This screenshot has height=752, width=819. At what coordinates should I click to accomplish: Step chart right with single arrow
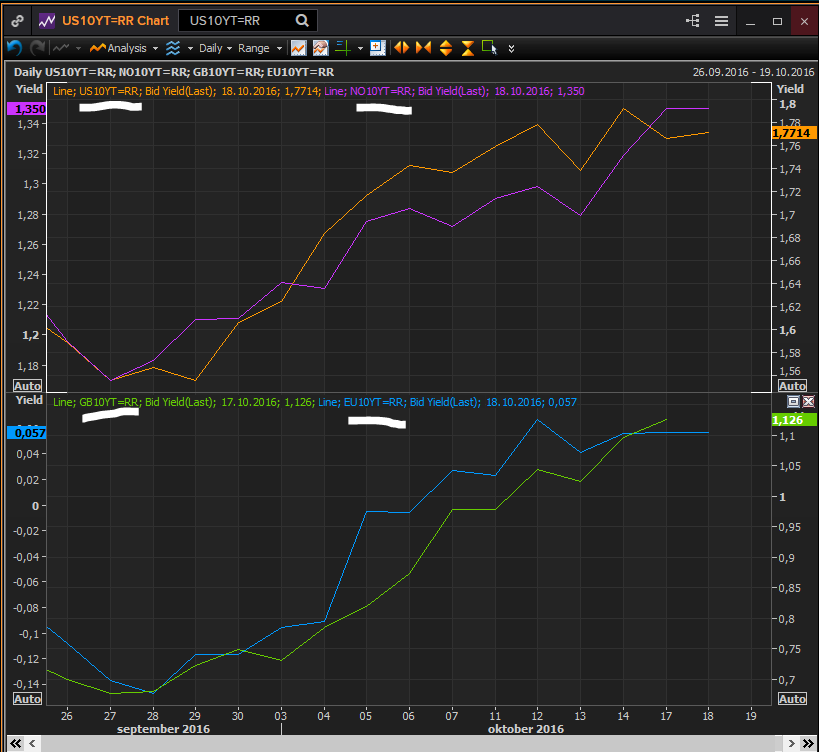pos(791,743)
